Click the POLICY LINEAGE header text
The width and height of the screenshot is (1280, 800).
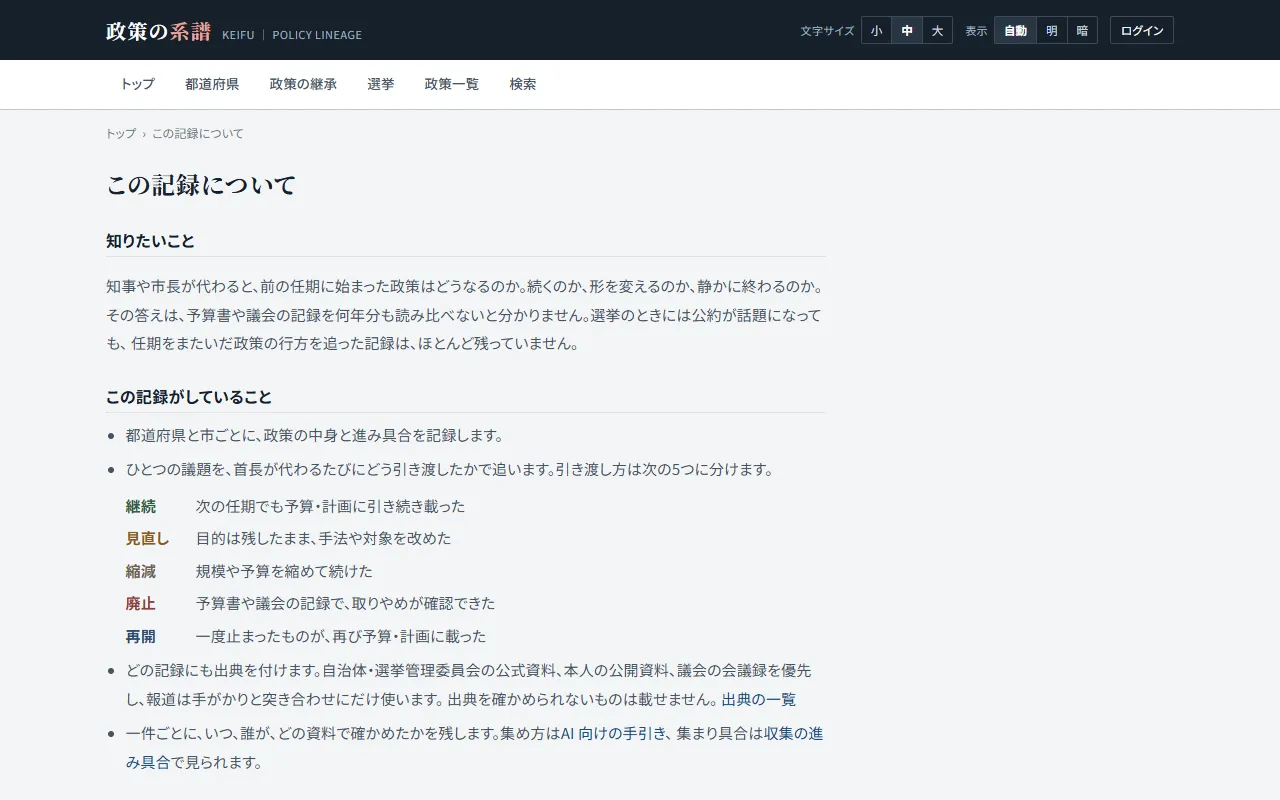[317, 35]
